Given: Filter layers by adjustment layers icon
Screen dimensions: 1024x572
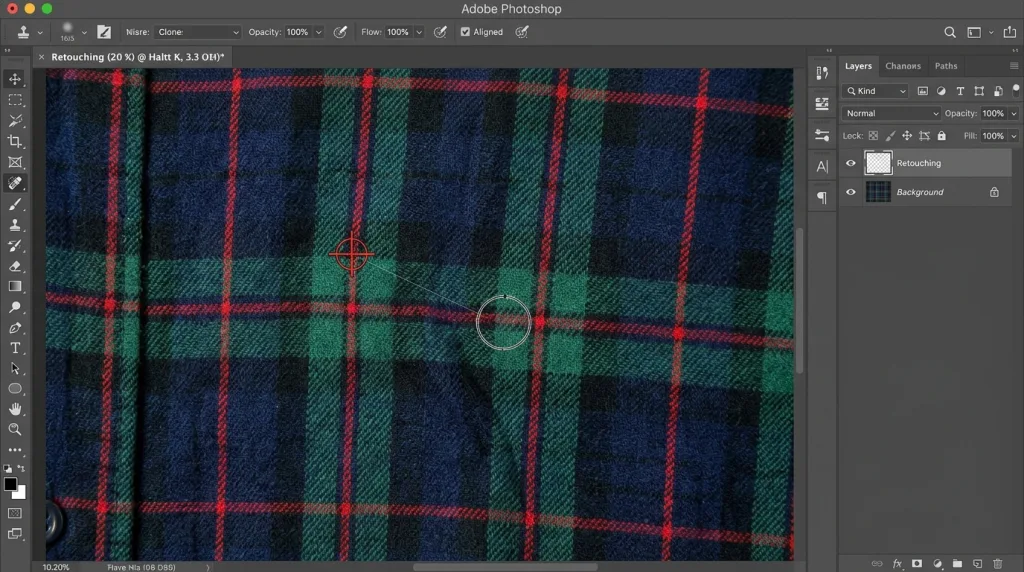Looking at the screenshot, I should [941, 91].
